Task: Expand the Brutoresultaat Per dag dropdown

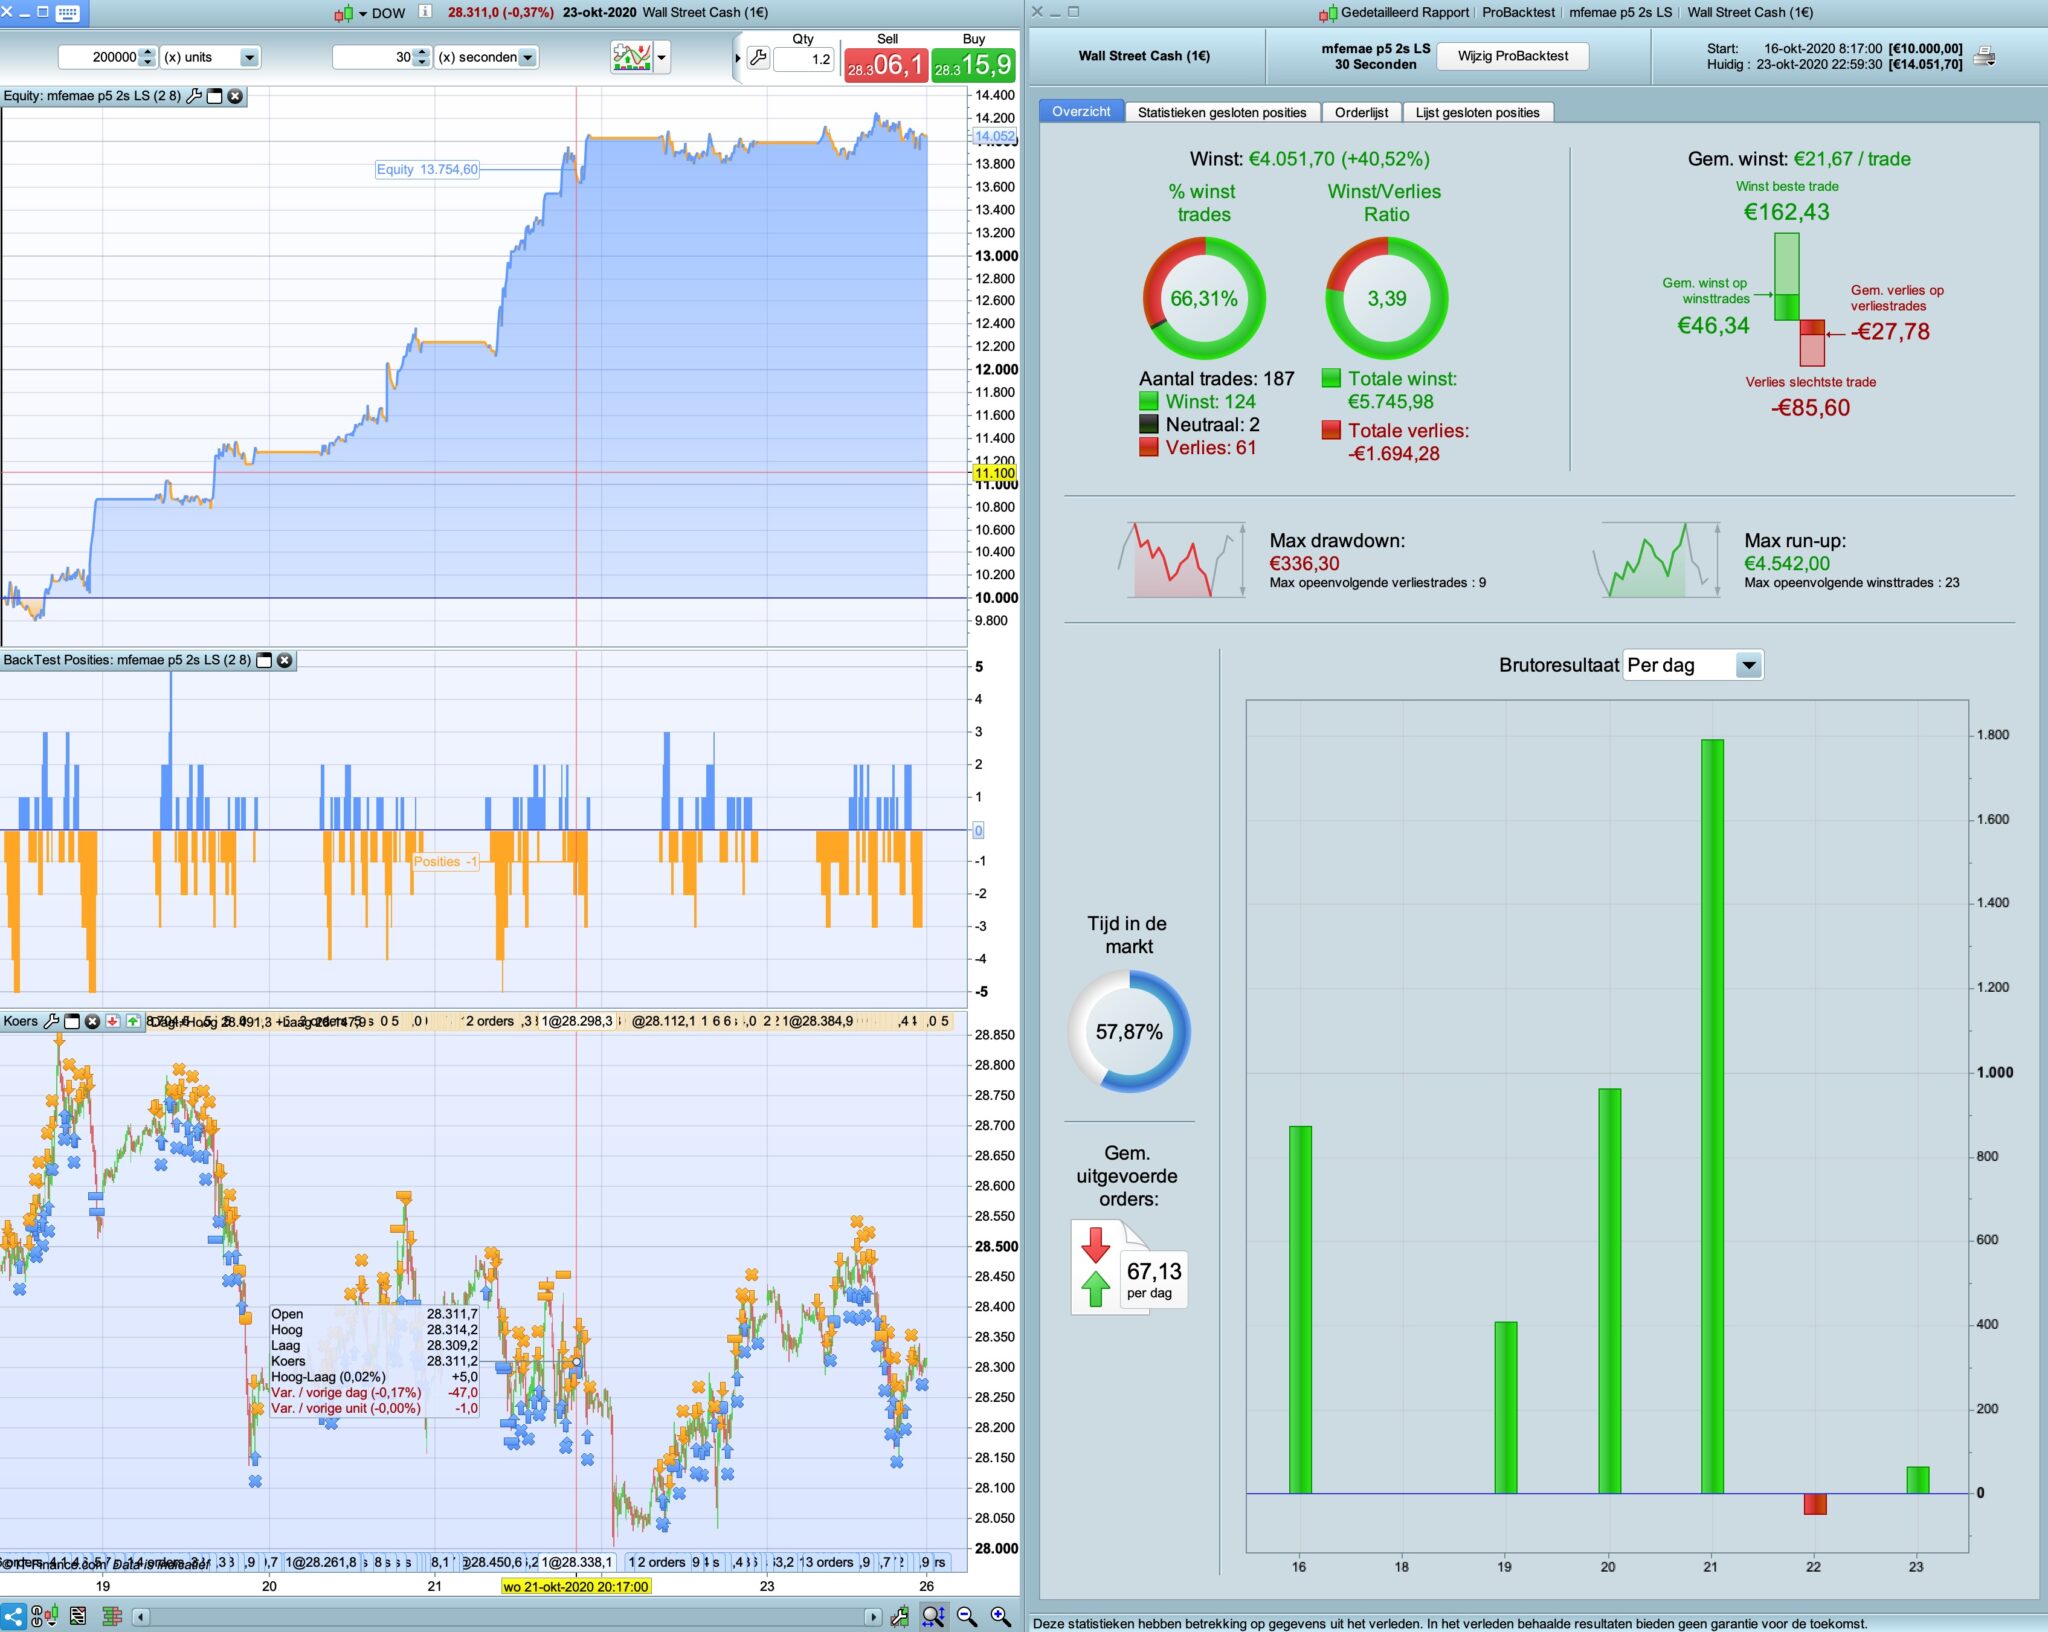Action: click(1748, 665)
